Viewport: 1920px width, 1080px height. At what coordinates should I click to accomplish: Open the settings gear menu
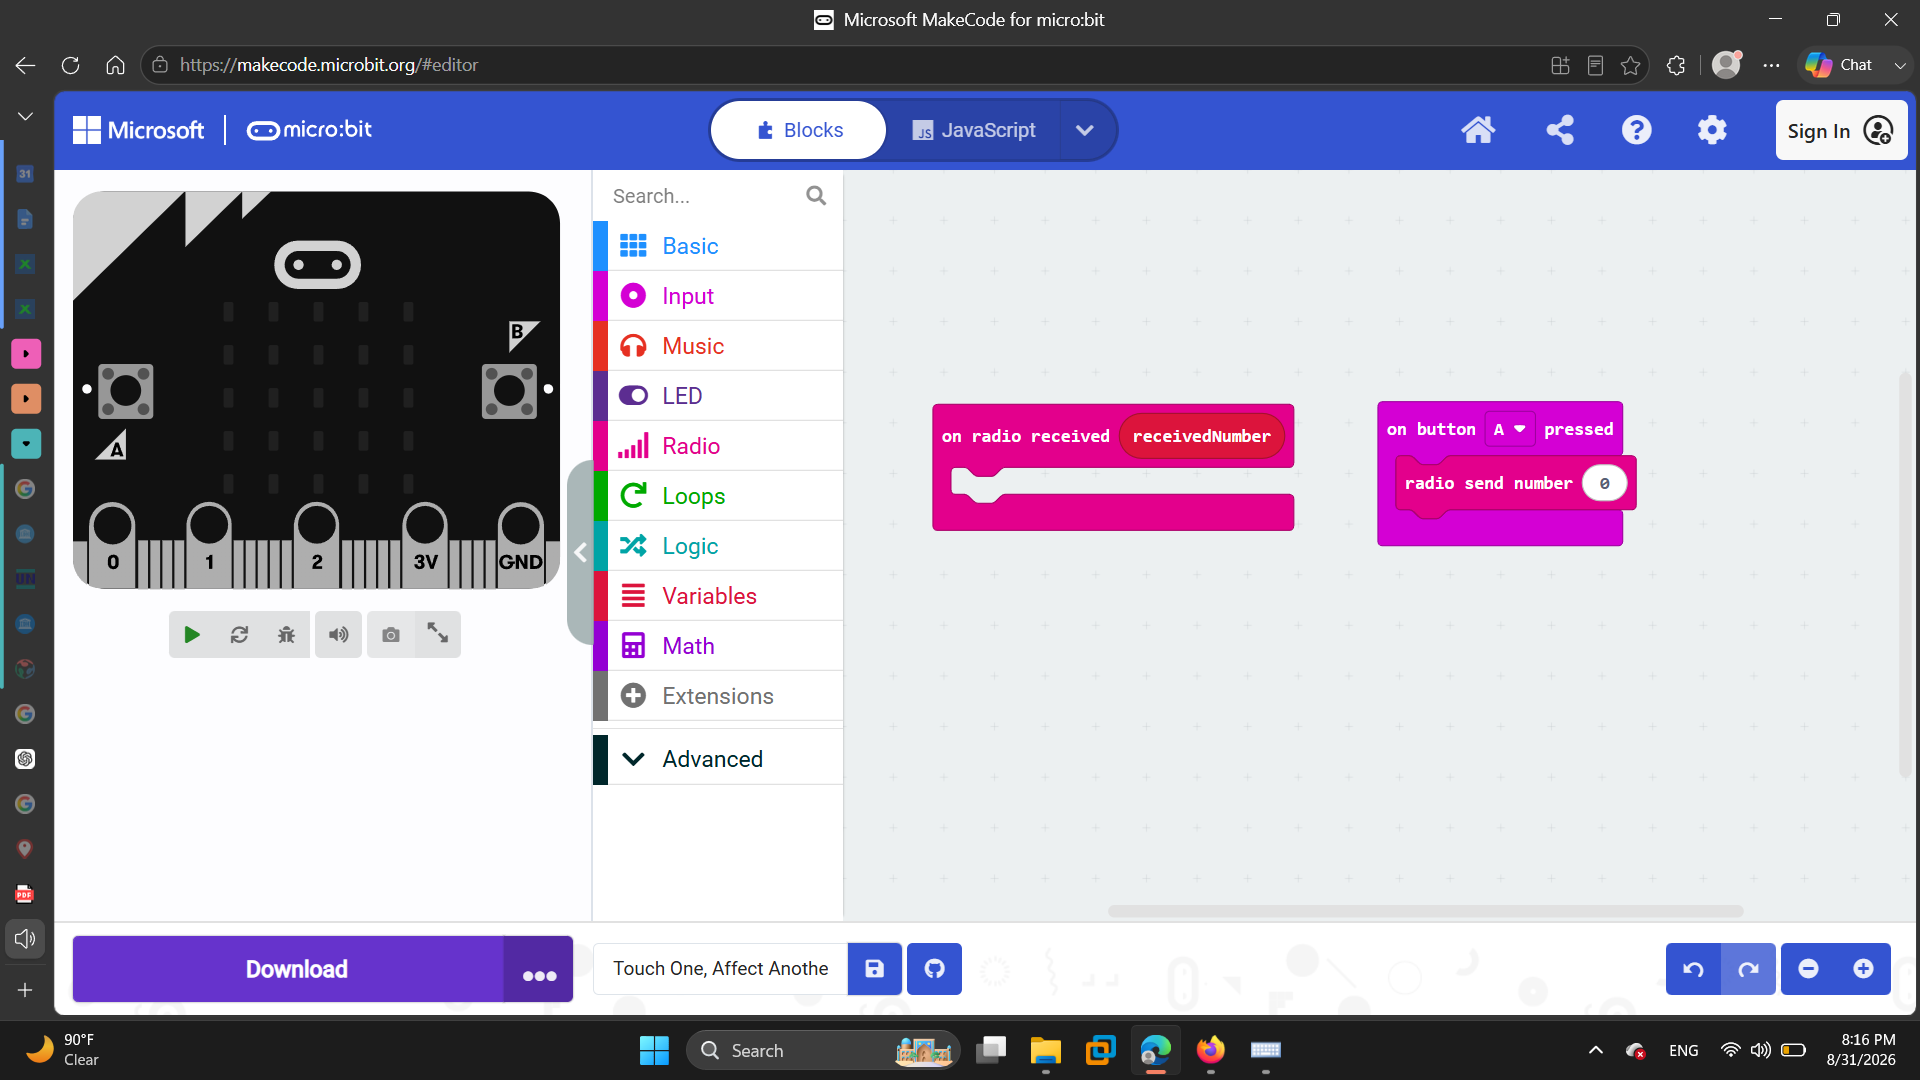pyautogui.click(x=1712, y=130)
